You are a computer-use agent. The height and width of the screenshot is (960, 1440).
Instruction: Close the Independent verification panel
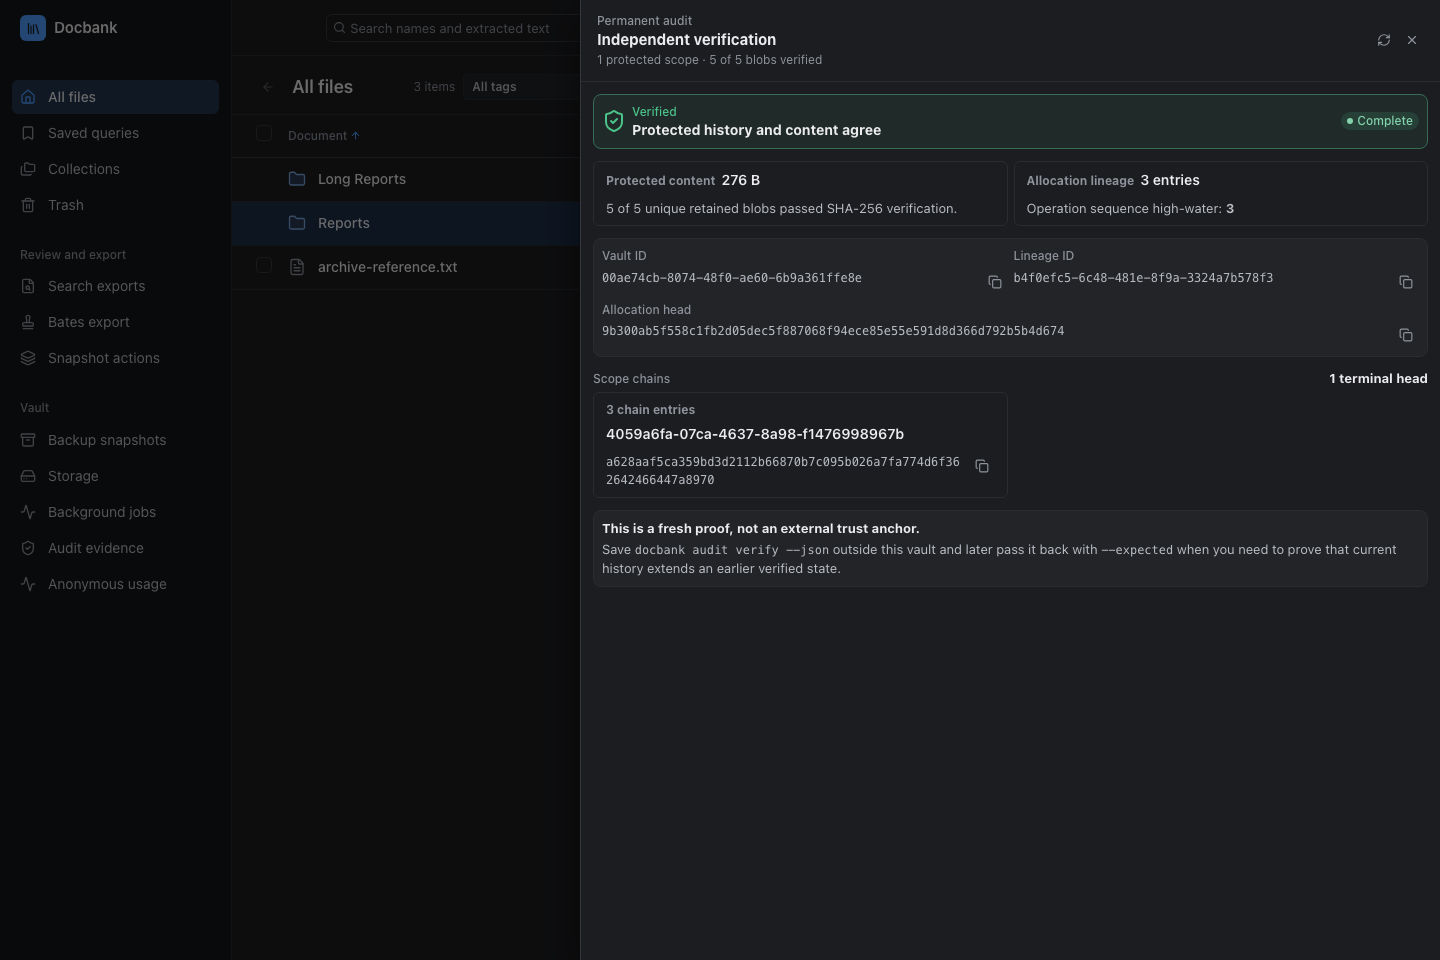point(1412,40)
